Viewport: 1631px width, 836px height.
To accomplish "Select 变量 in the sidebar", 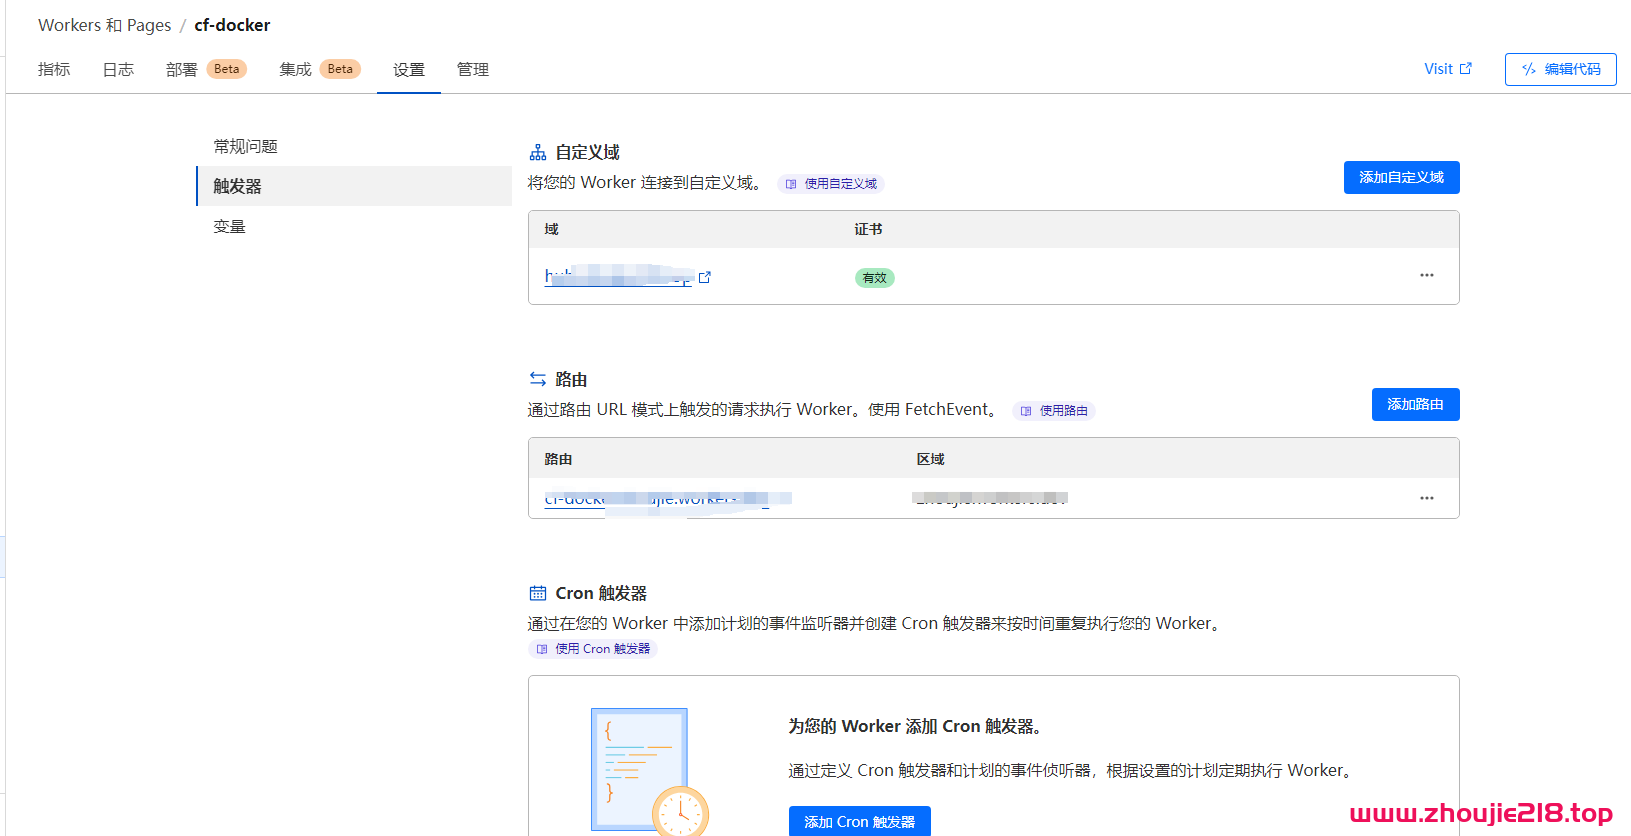I will pyautogui.click(x=229, y=226).
